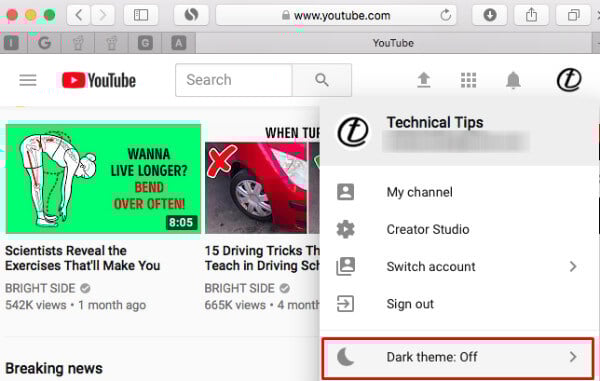This screenshot has width=600, height=381.
Task: Click the search magnifier button
Action: [322, 80]
